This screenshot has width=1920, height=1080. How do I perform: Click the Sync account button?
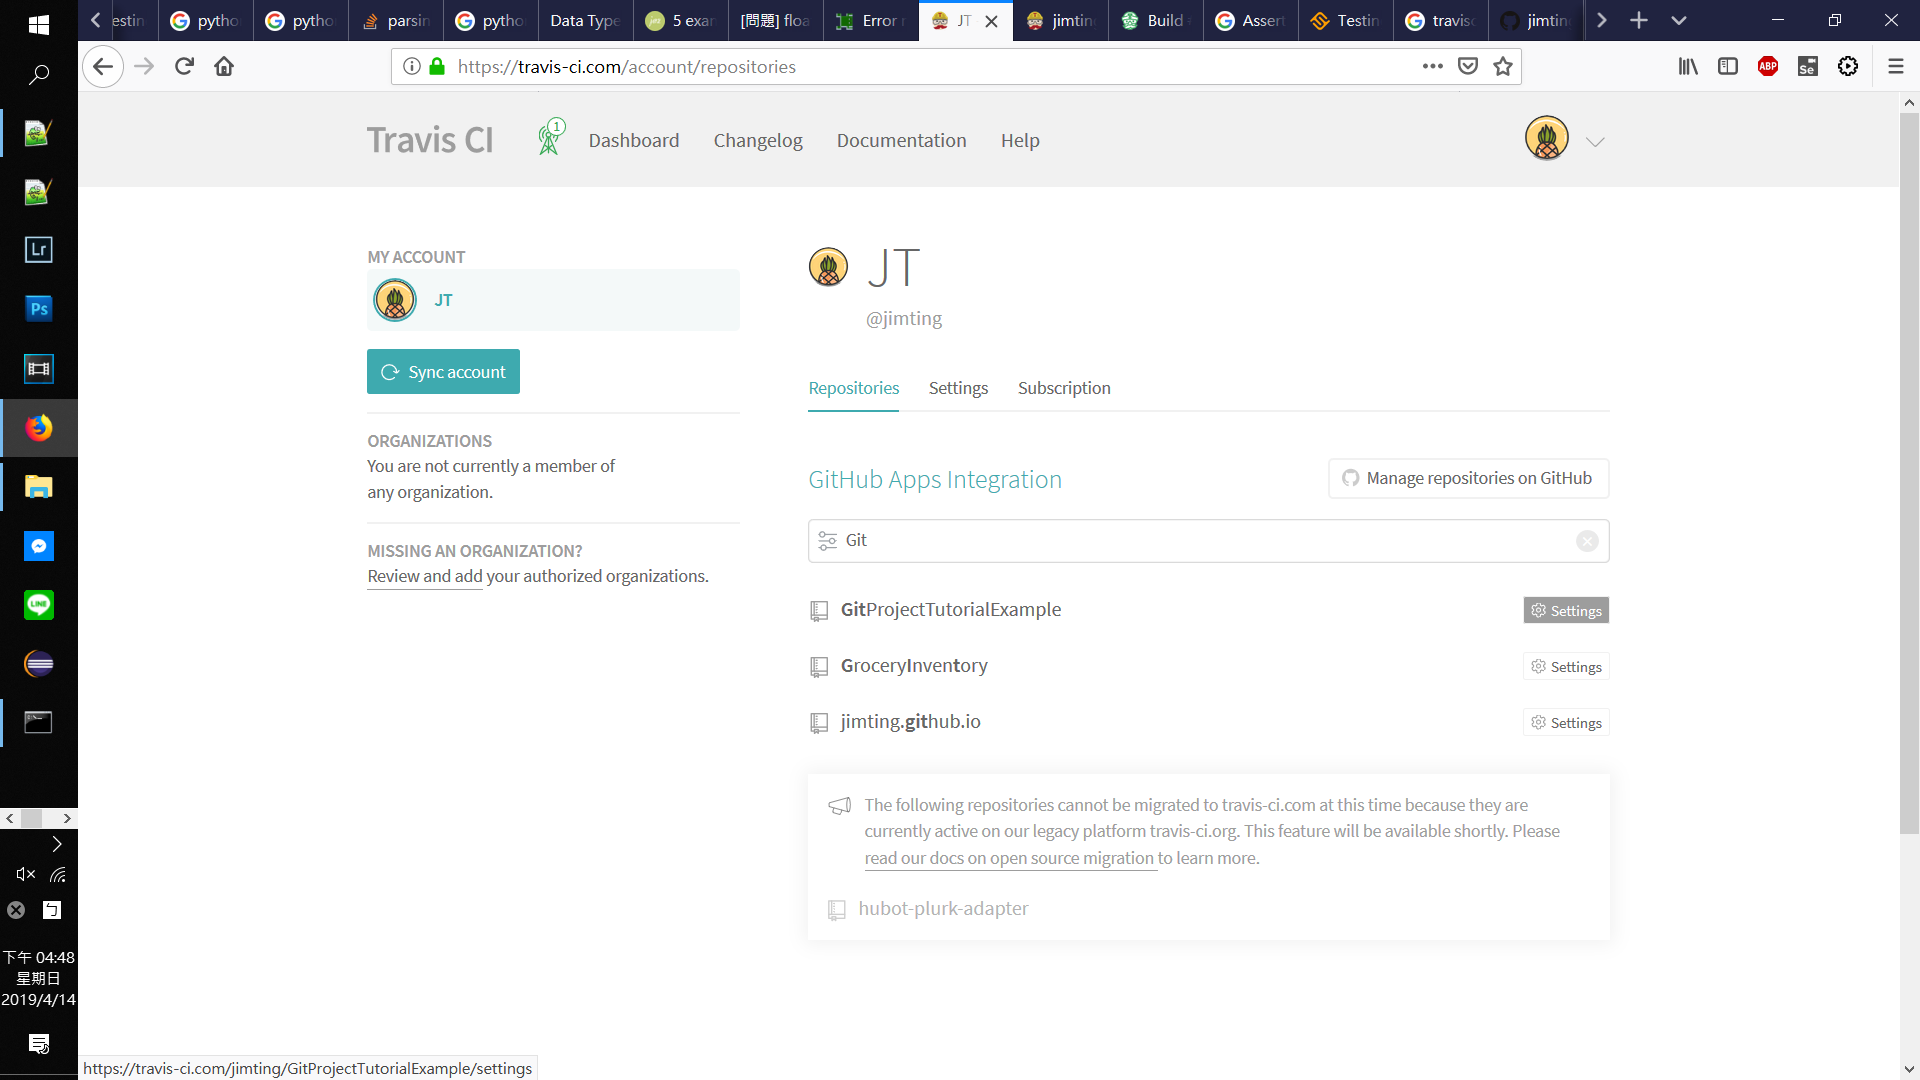coord(443,372)
